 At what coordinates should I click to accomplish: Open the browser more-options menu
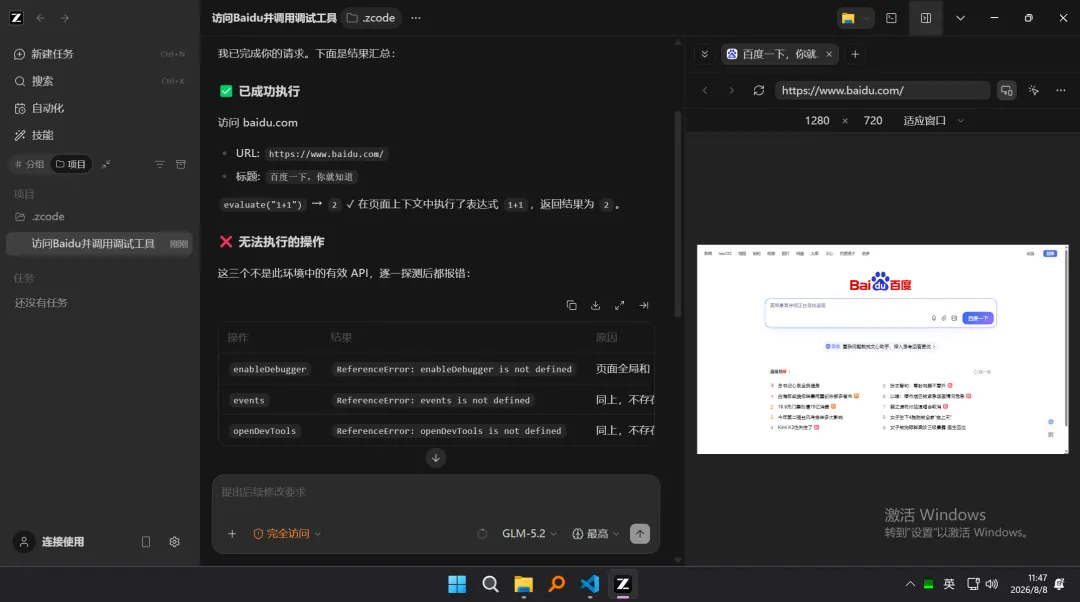[1061, 90]
